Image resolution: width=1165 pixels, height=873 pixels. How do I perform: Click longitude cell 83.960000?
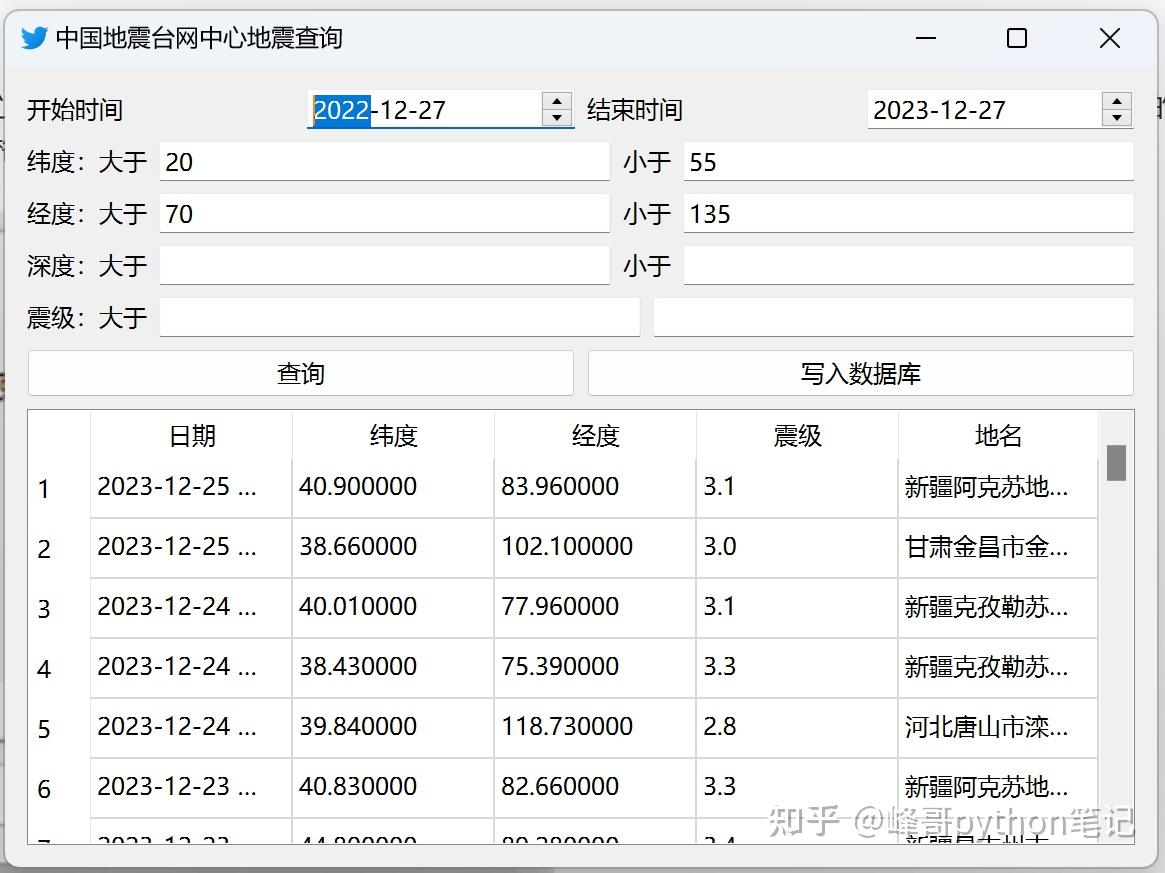tap(596, 488)
